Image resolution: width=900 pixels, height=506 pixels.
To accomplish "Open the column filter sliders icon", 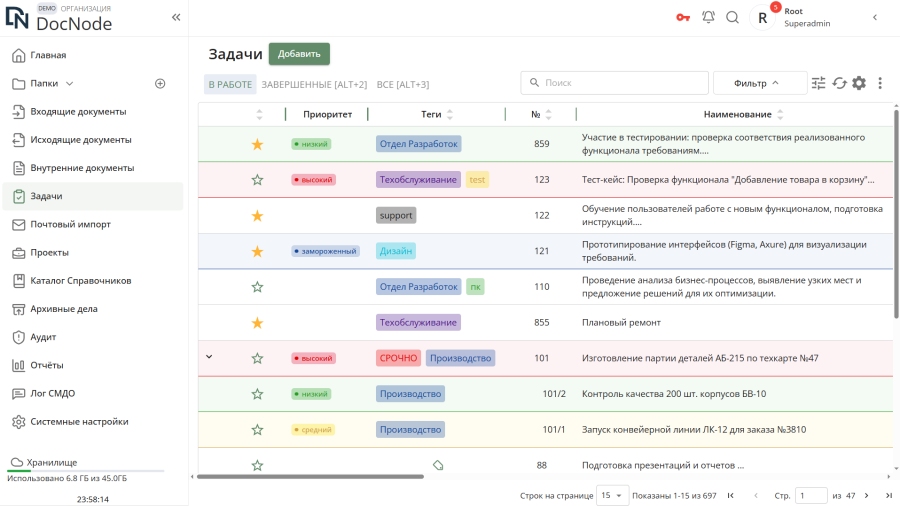I will pyautogui.click(x=819, y=83).
